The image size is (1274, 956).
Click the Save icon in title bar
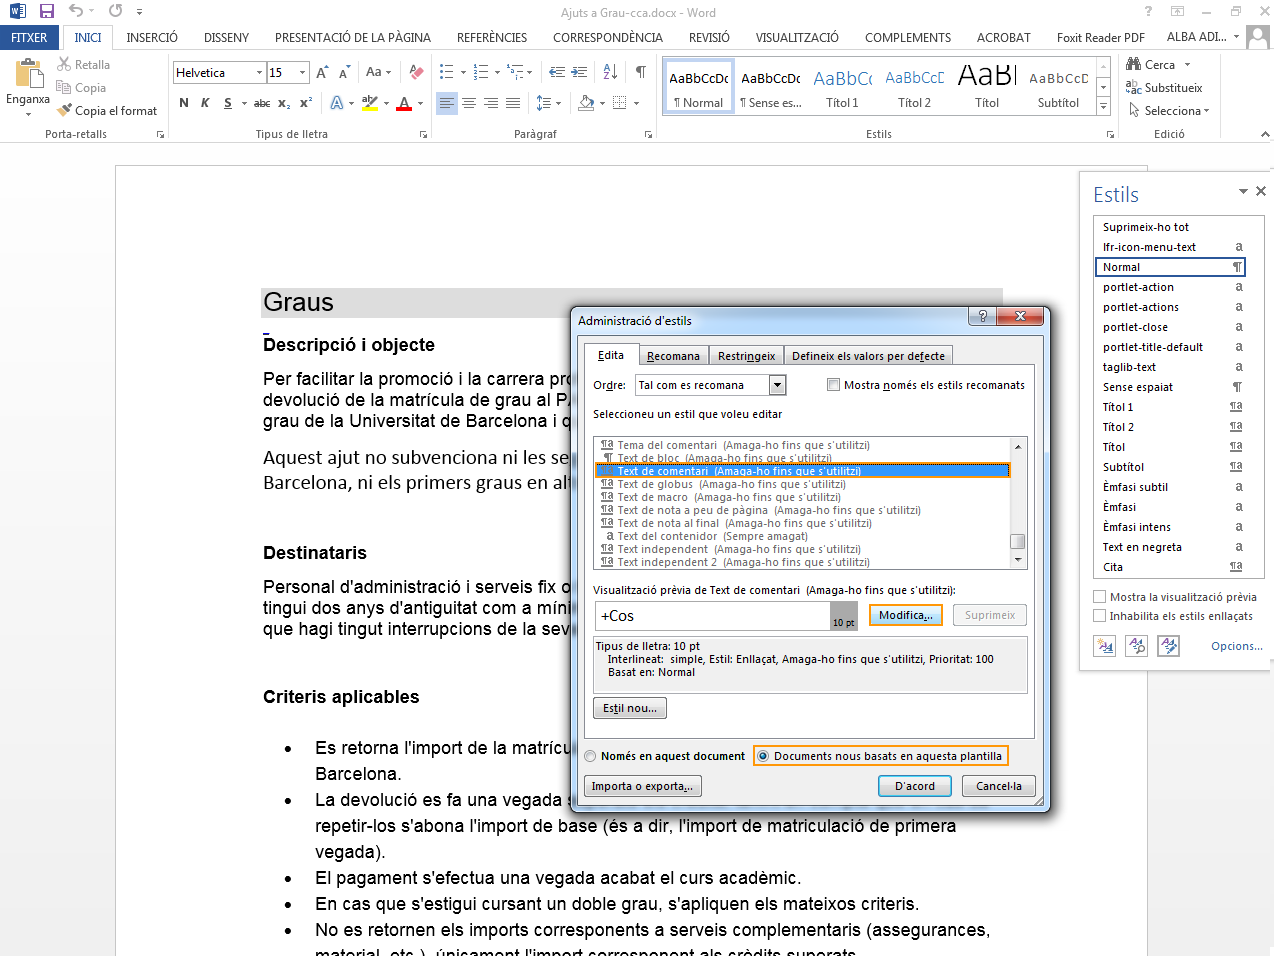point(47,11)
